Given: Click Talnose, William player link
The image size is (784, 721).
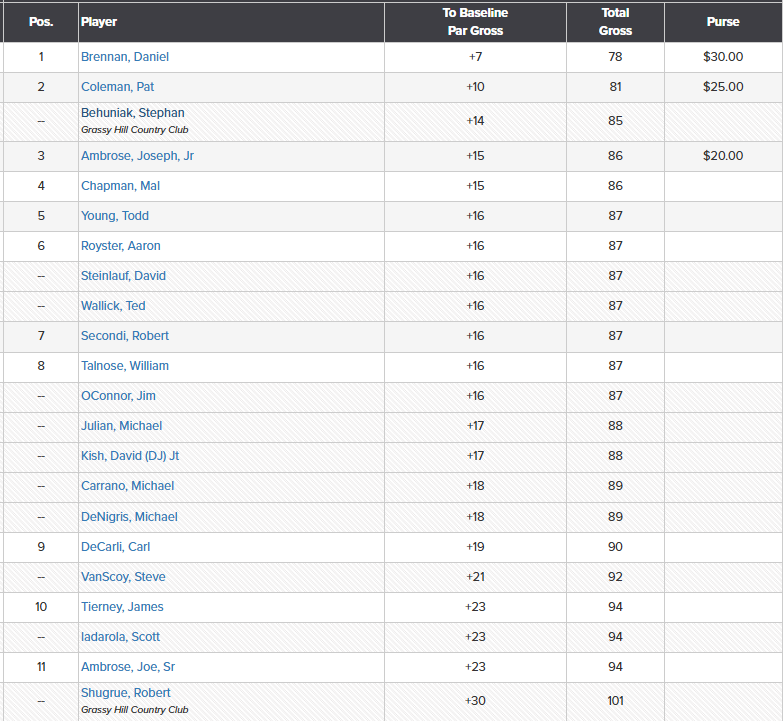Looking at the screenshot, I should (x=125, y=366).
